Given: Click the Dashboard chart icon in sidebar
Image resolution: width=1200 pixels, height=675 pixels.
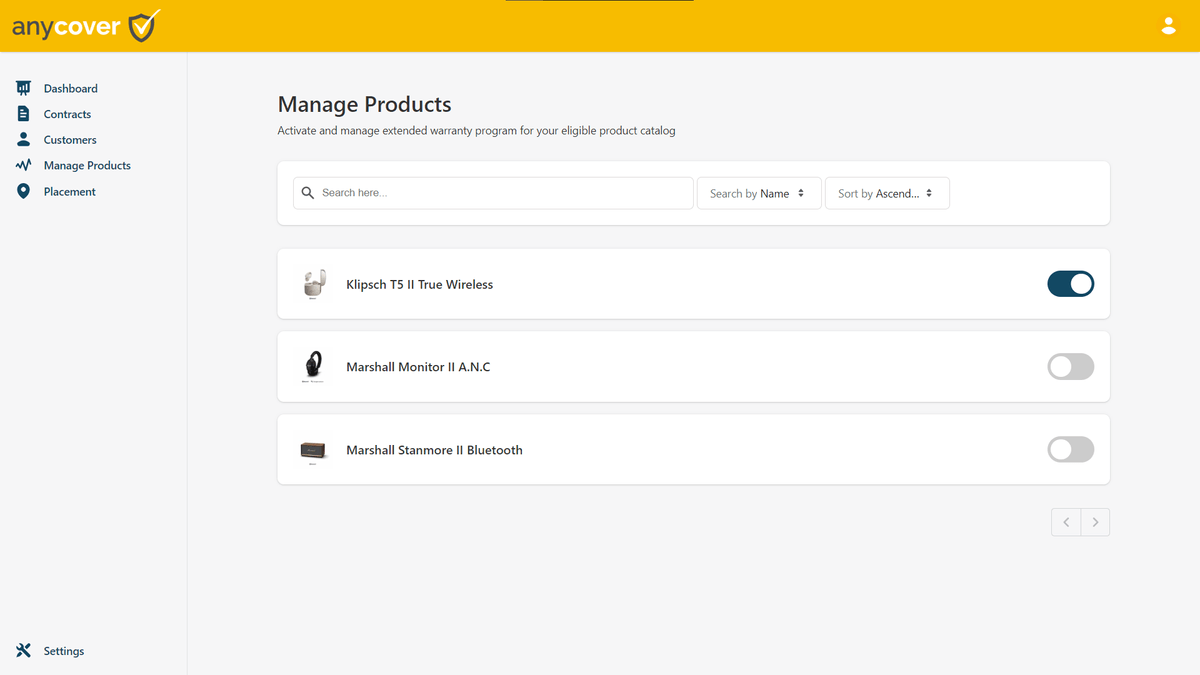Looking at the screenshot, I should (24, 88).
